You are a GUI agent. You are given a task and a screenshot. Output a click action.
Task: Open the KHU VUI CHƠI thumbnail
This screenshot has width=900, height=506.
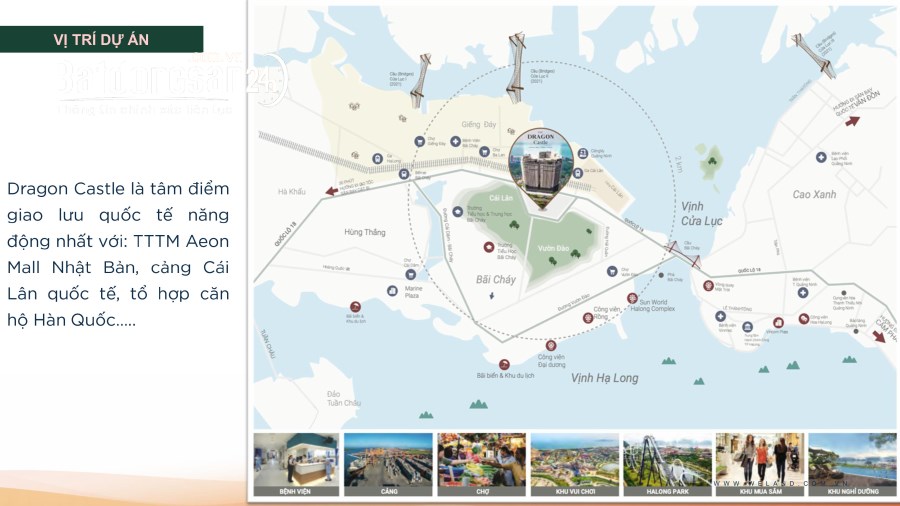coord(575,464)
